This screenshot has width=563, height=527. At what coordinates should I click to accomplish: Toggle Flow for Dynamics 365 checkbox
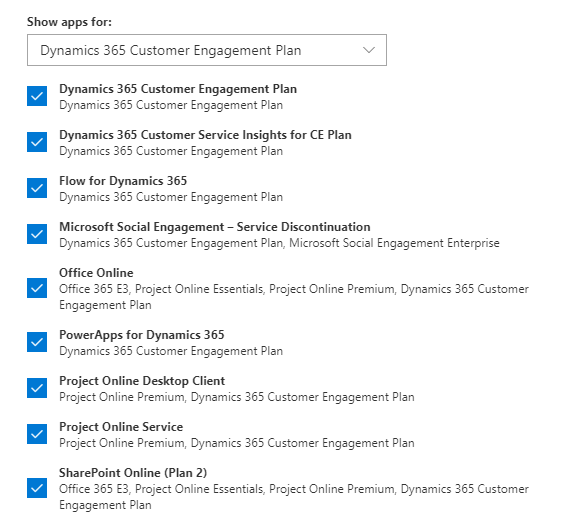coord(37,188)
